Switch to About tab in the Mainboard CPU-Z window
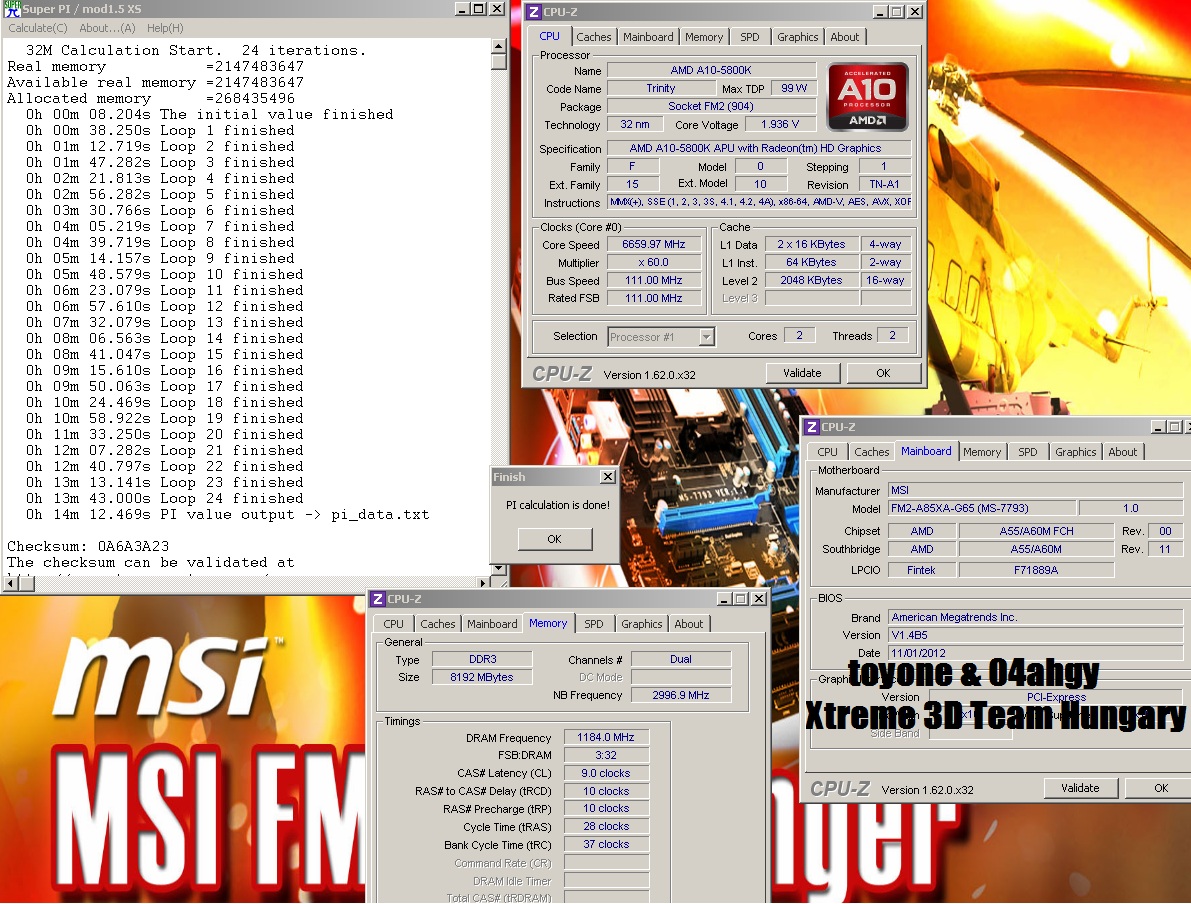This screenshot has width=1191, height=904. pos(1123,451)
